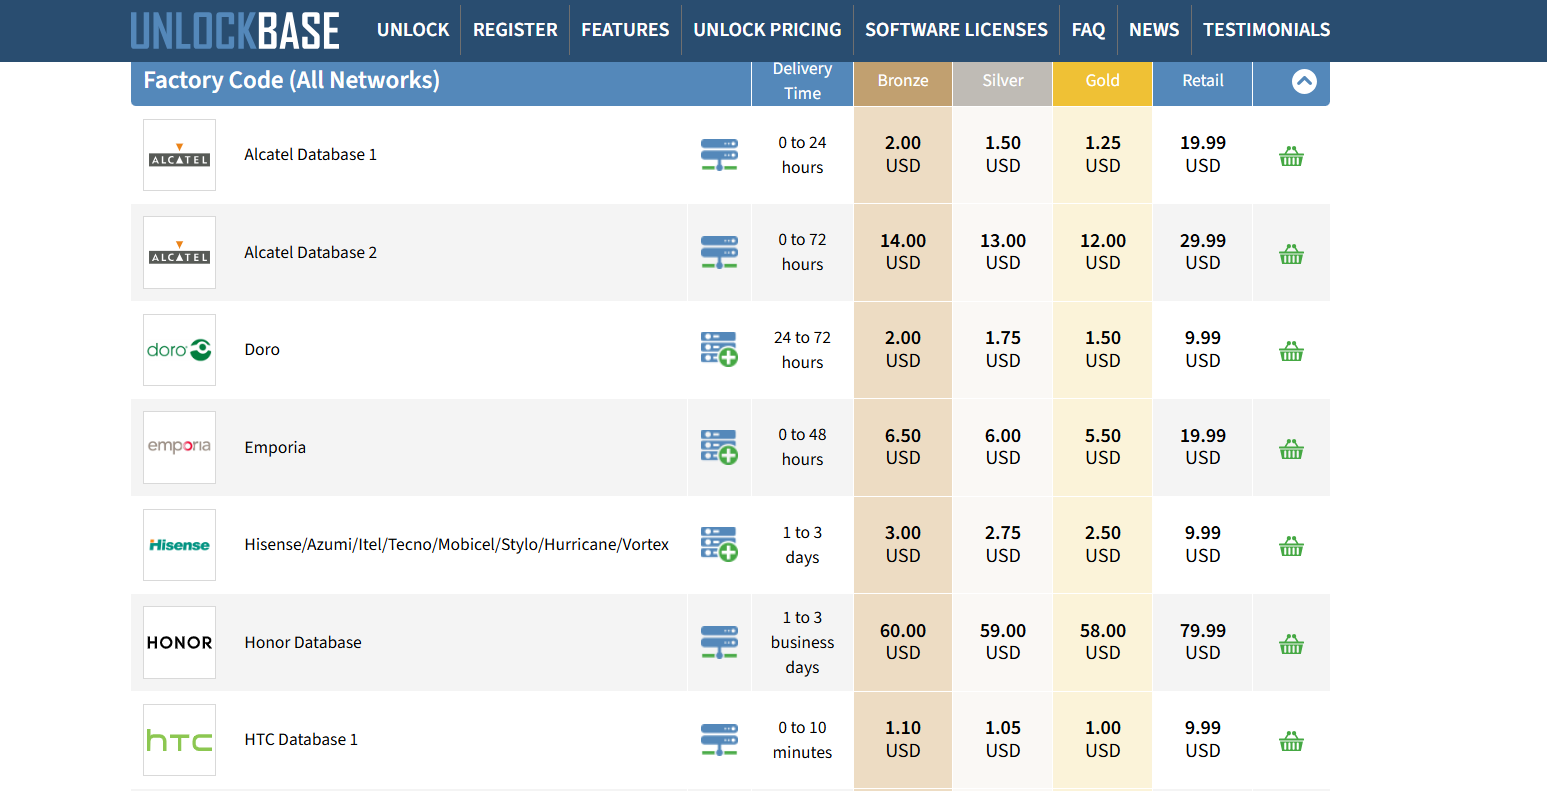The image size is (1547, 791).
Task: Click the Silver pricing column header
Action: click(1003, 81)
